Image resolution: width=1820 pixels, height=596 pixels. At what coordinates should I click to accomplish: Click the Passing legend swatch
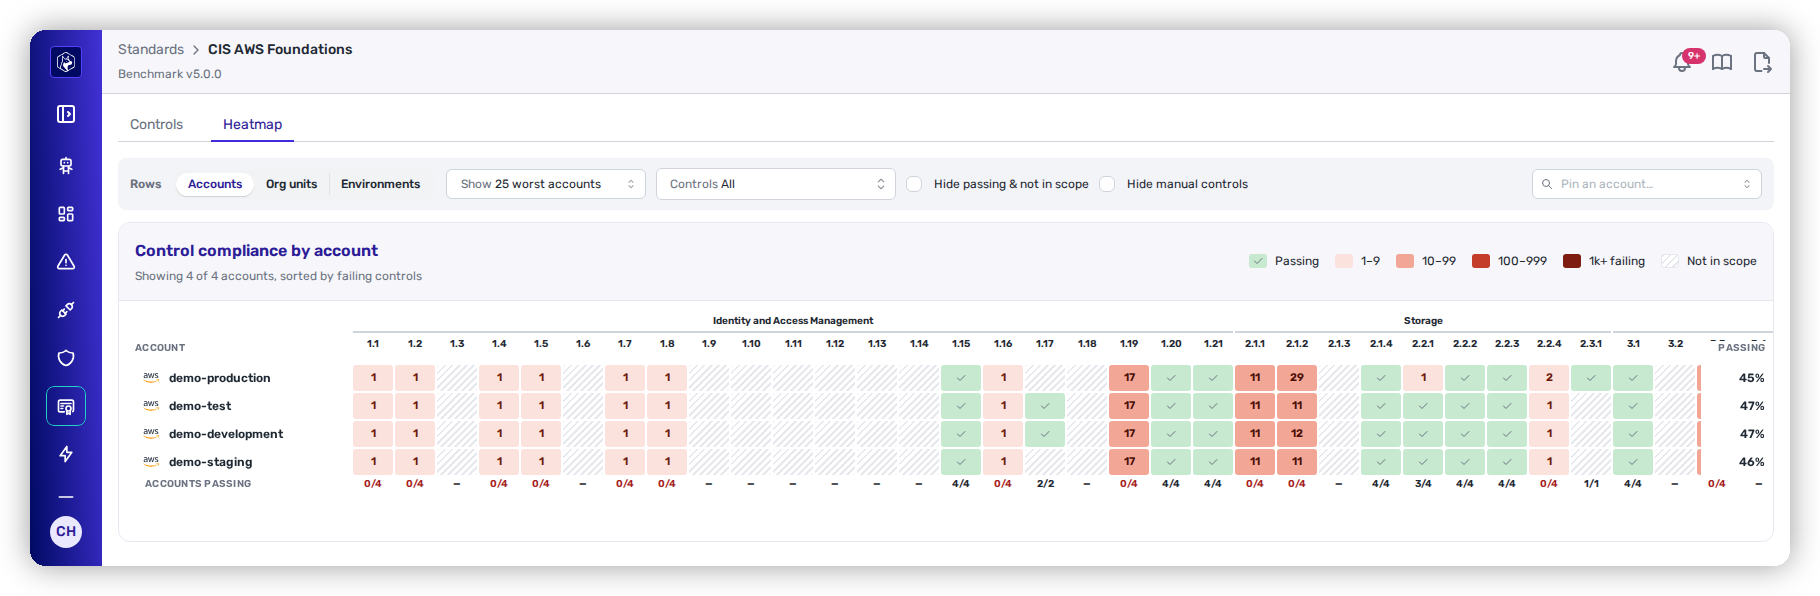[x=1258, y=261]
